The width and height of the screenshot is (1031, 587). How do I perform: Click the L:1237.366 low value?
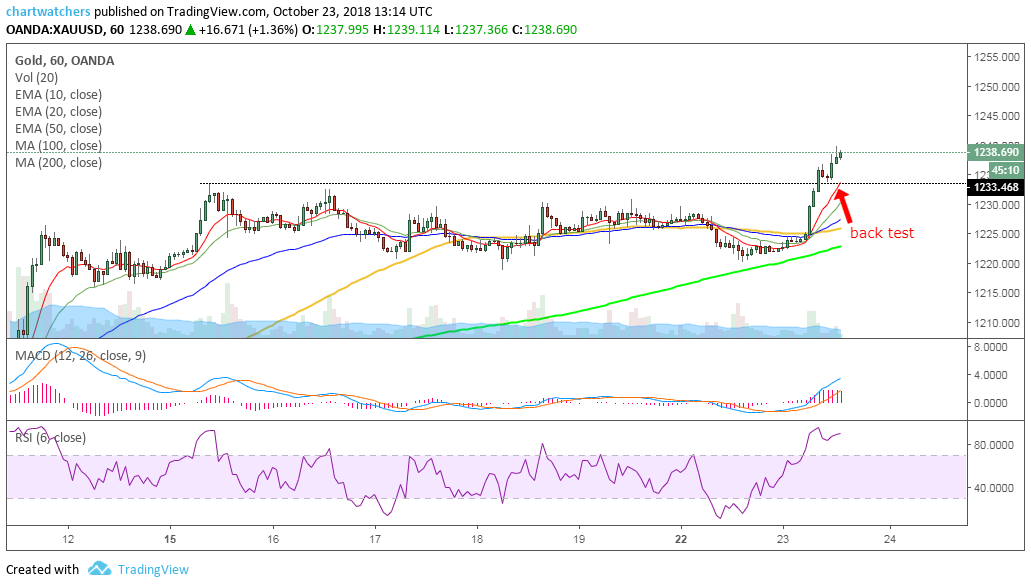coord(475,30)
